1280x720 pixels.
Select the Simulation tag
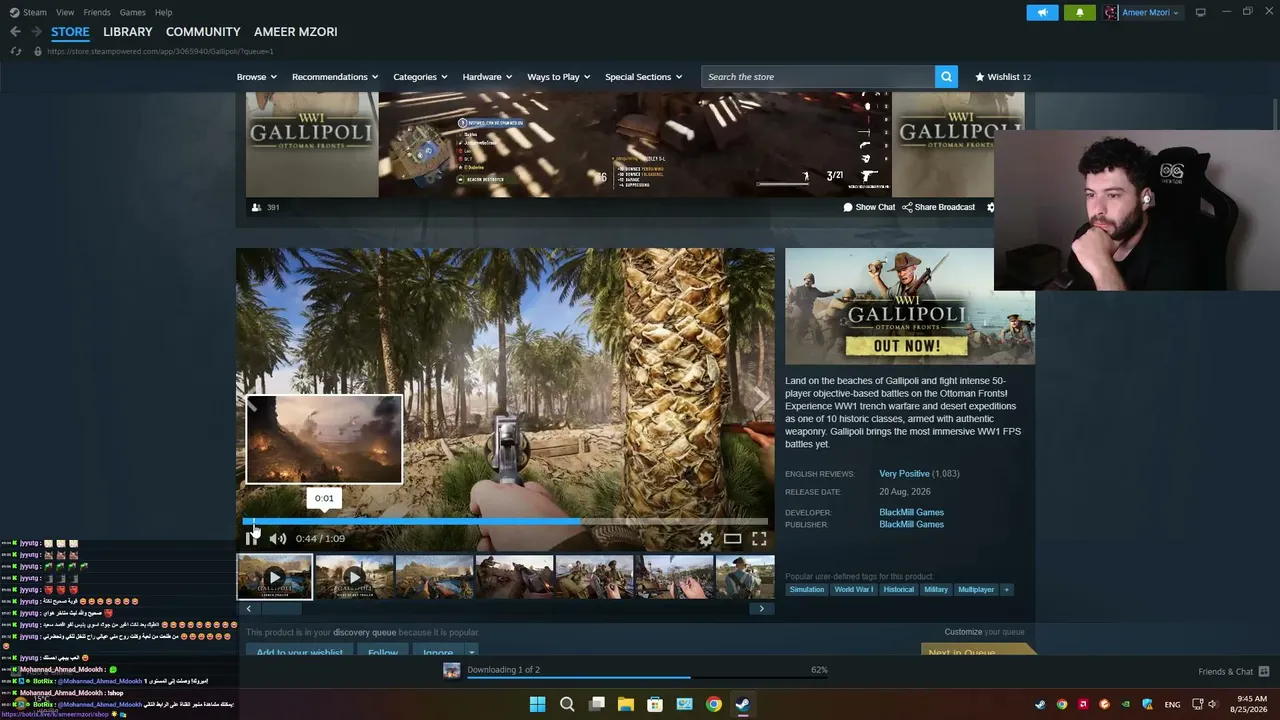pos(807,589)
